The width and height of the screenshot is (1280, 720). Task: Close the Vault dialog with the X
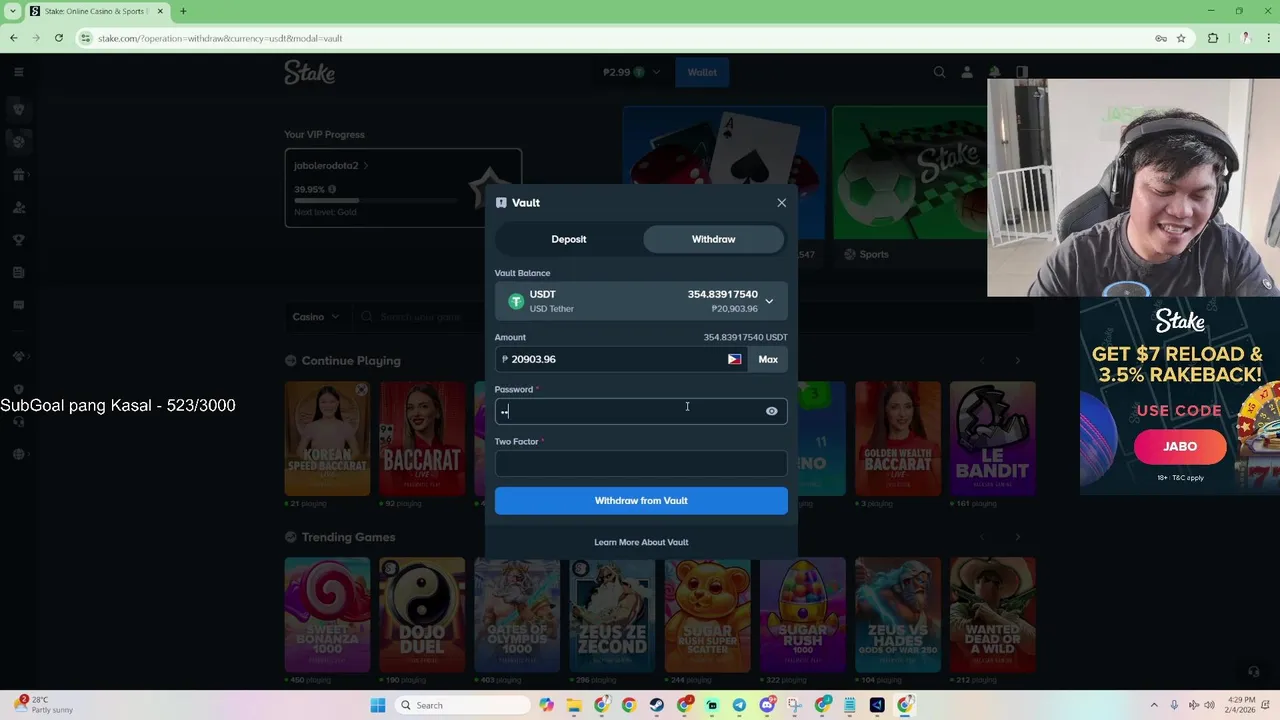click(781, 203)
